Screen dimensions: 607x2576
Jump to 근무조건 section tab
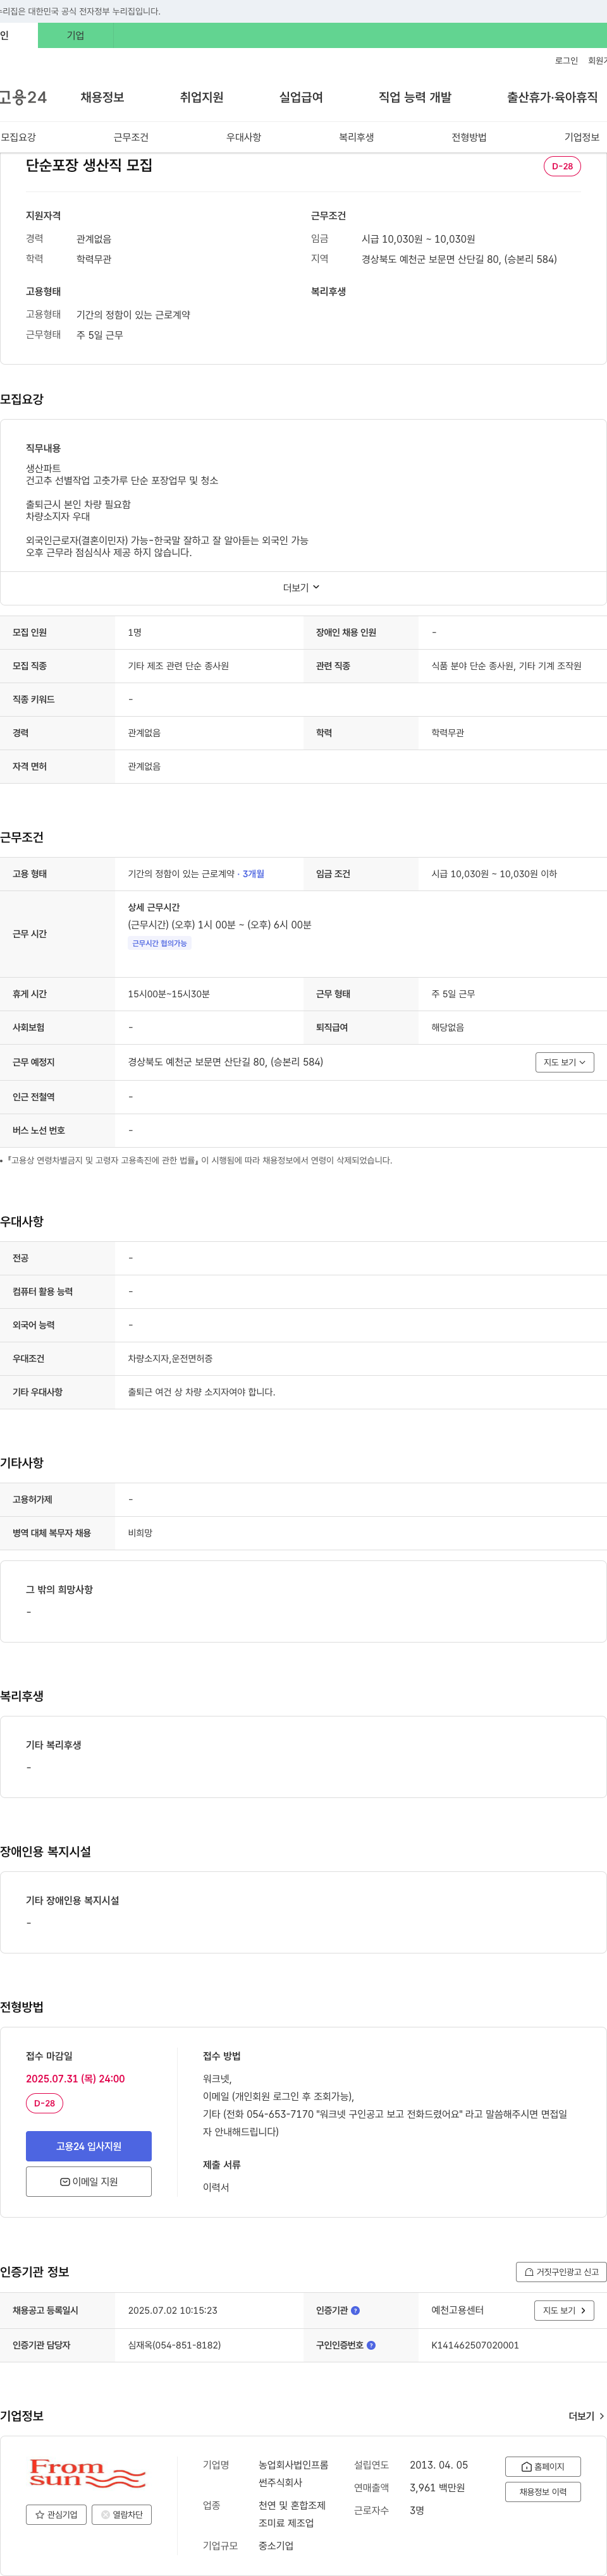coord(131,137)
